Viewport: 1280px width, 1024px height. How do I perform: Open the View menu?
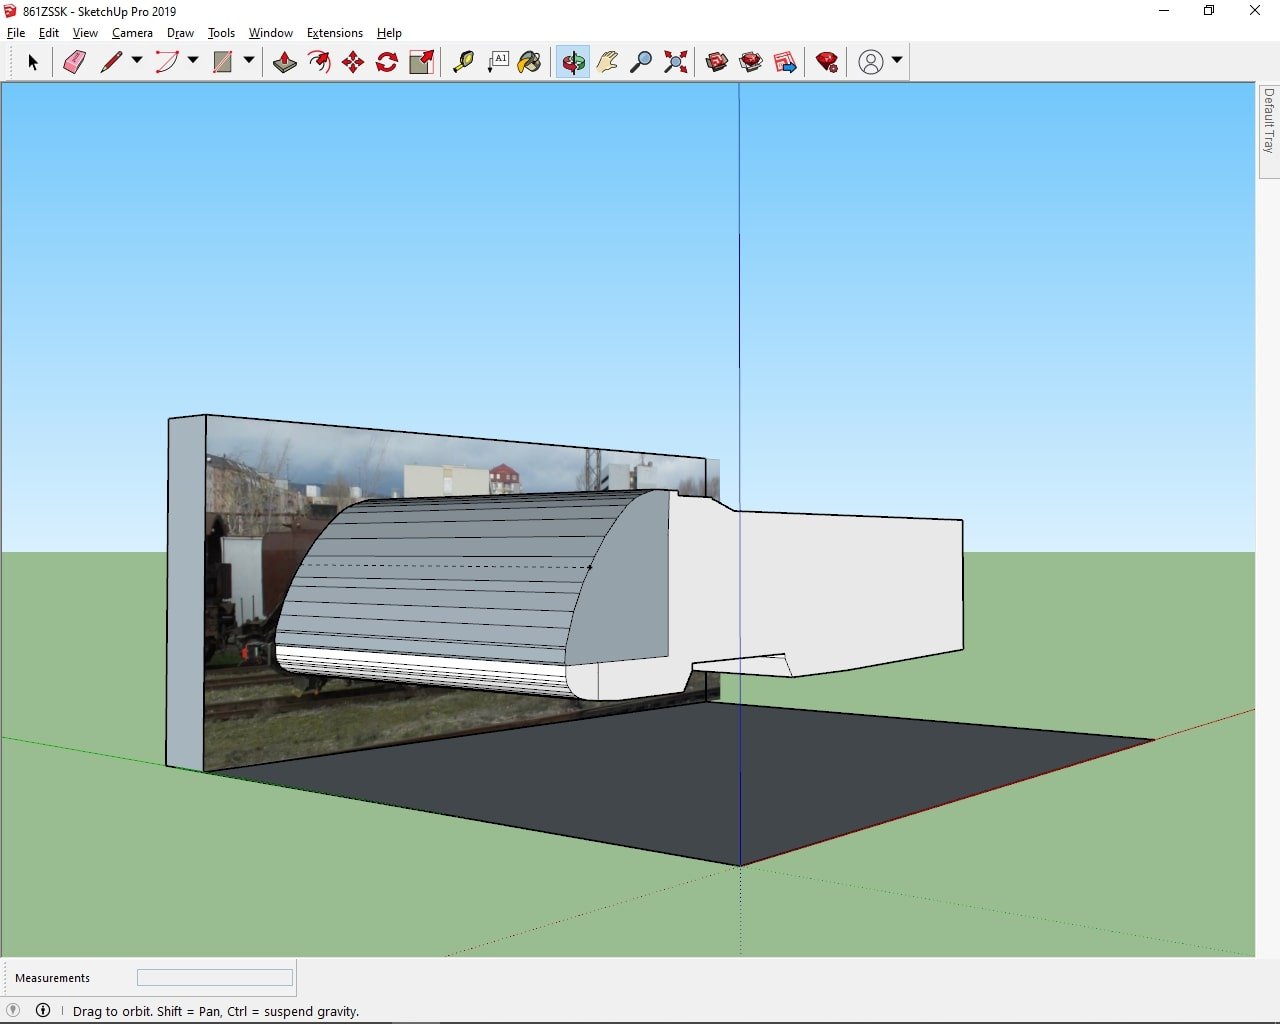click(85, 33)
